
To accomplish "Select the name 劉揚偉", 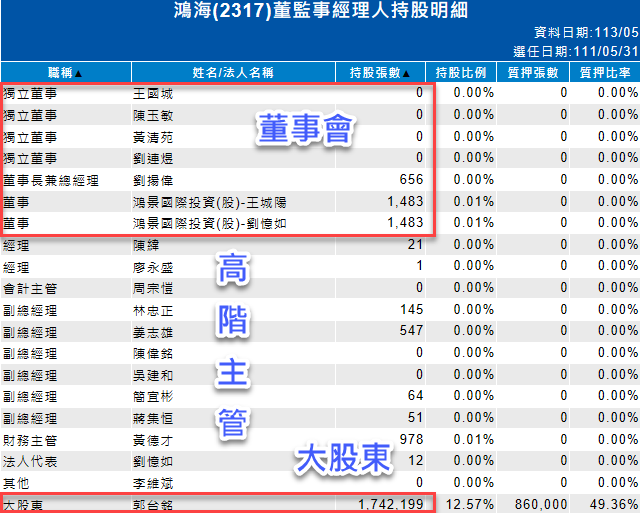I will coord(153,180).
